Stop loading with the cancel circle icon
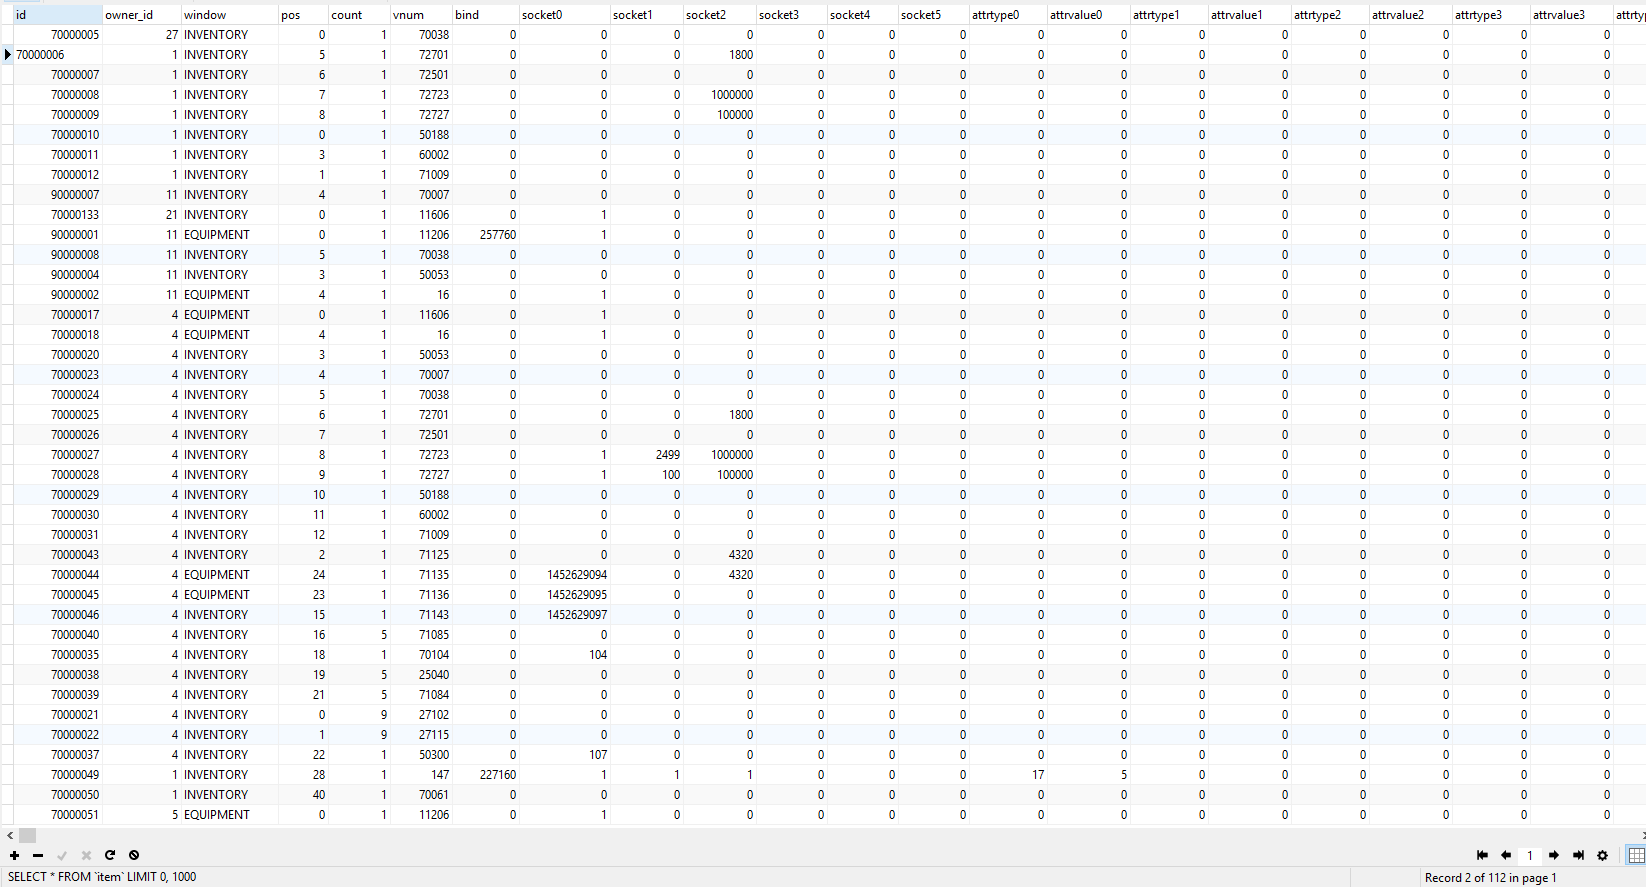 [134, 855]
